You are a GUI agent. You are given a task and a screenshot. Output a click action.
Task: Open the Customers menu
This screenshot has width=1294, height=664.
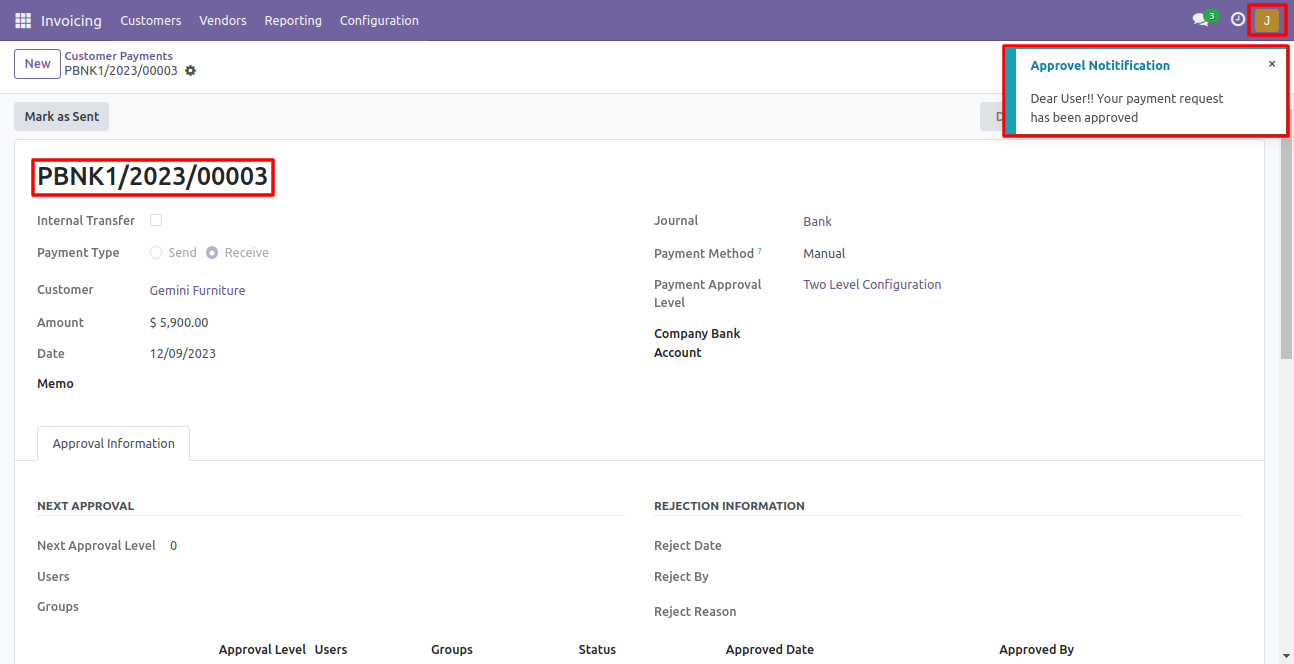pos(151,20)
